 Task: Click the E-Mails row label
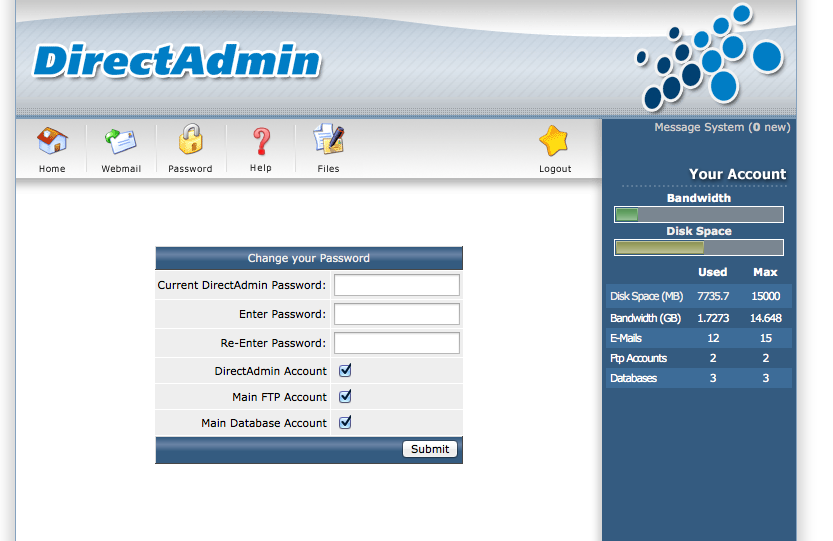pyautogui.click(x=626, y=338)
